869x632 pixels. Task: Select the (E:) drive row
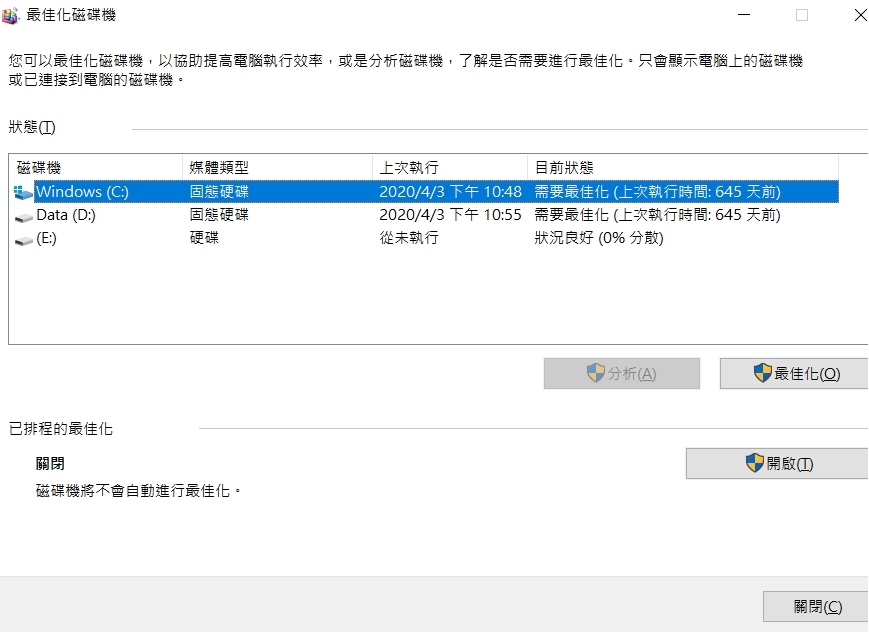pos(426,238)
